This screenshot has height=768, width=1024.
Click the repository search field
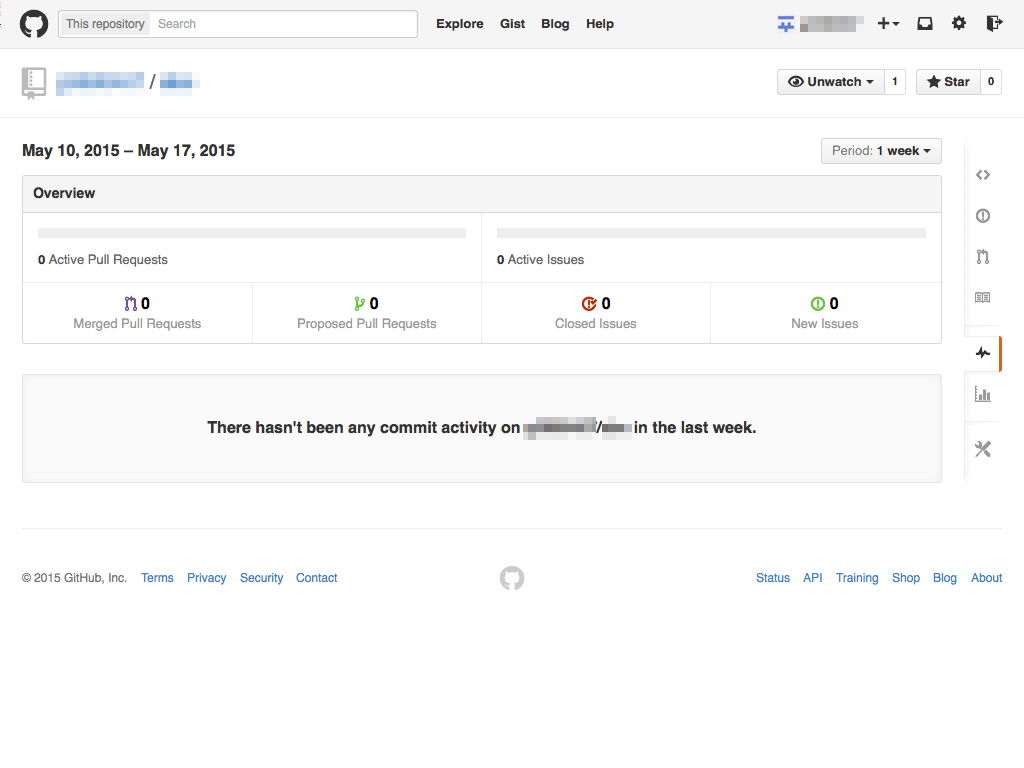[284, 24]
